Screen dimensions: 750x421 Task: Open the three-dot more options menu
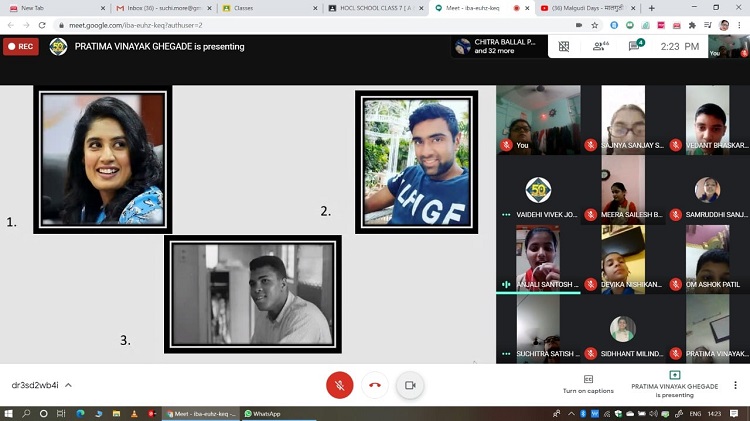point(735,385)
